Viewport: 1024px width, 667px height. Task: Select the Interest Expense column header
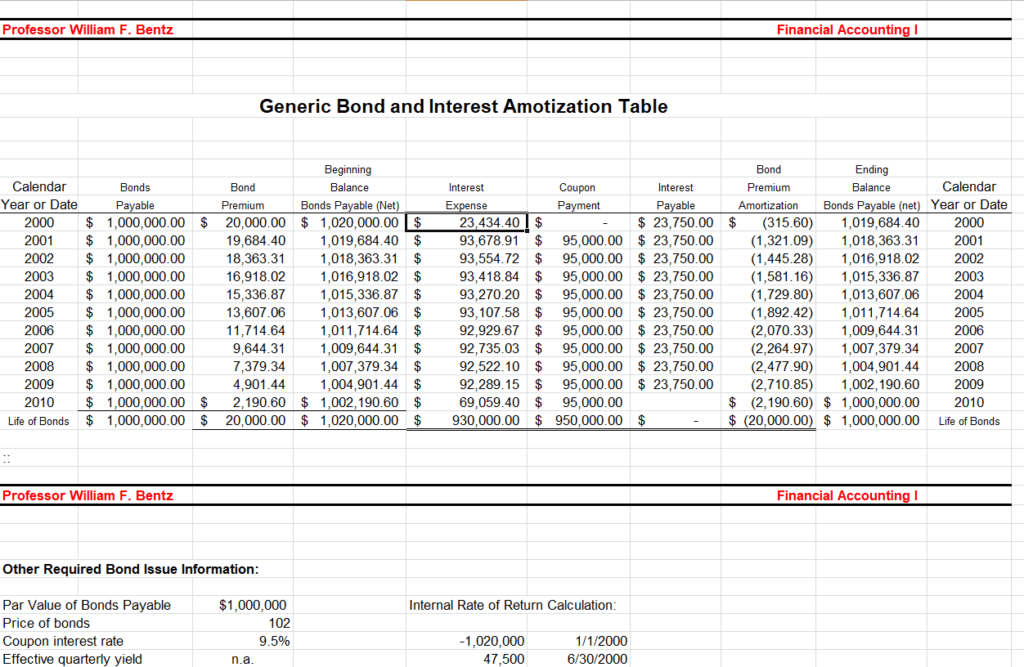pos(466,196)
